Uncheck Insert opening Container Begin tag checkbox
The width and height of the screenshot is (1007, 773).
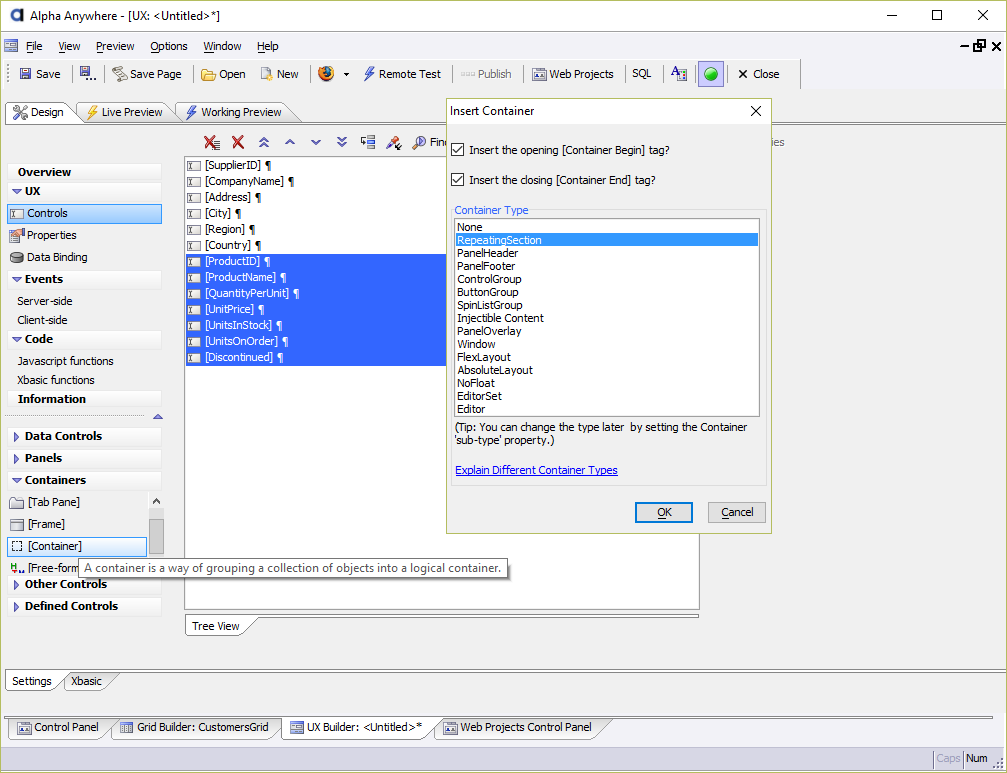pyautogui.click(x=457, y=150)
